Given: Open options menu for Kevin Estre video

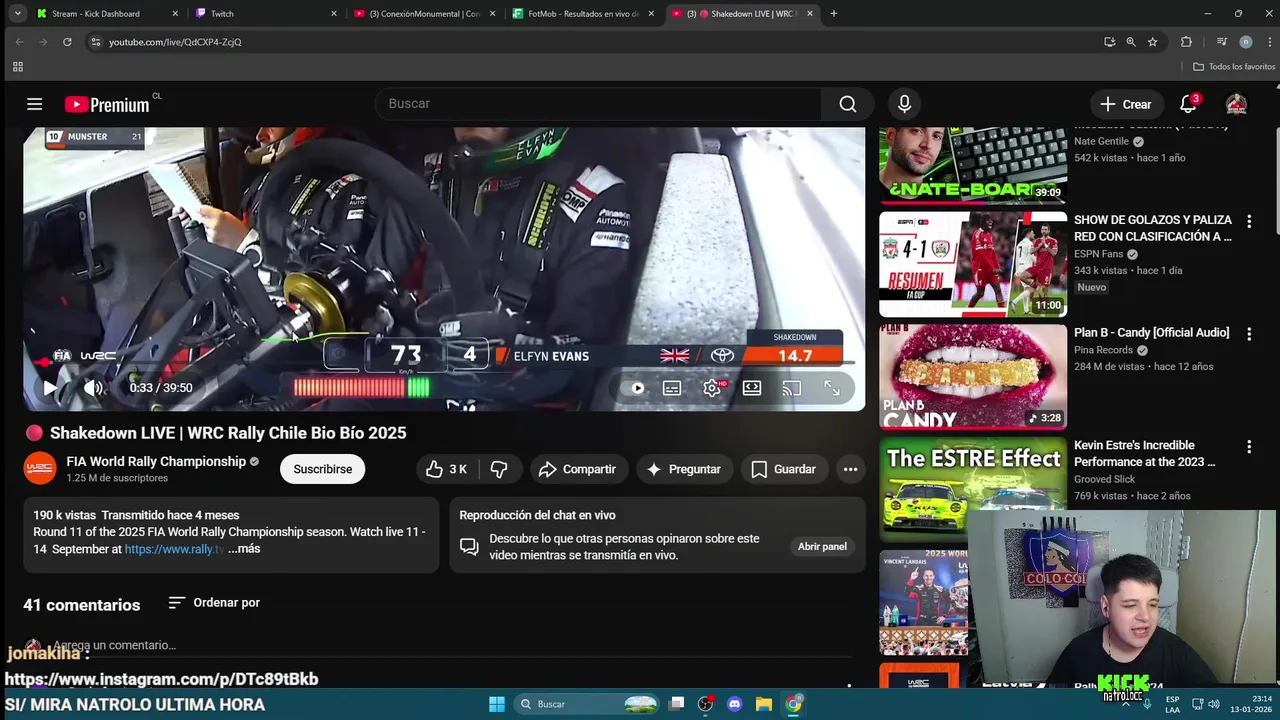Looking at the screenshot, I should tap(1249, 447).
